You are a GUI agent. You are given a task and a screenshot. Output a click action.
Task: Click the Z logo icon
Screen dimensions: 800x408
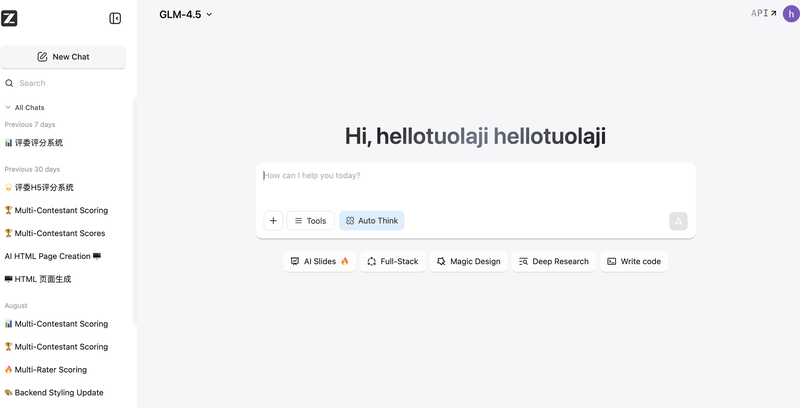pos(9,18)
